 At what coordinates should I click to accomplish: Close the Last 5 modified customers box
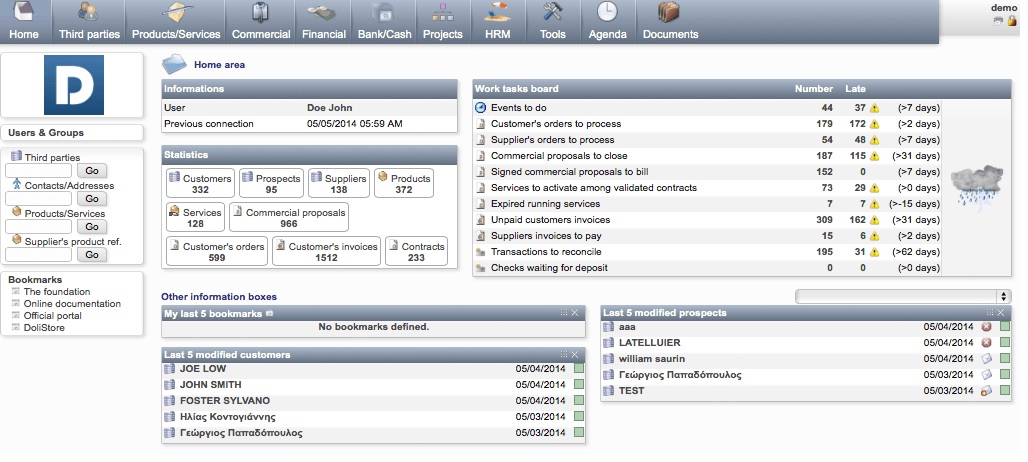coord(575,355)
